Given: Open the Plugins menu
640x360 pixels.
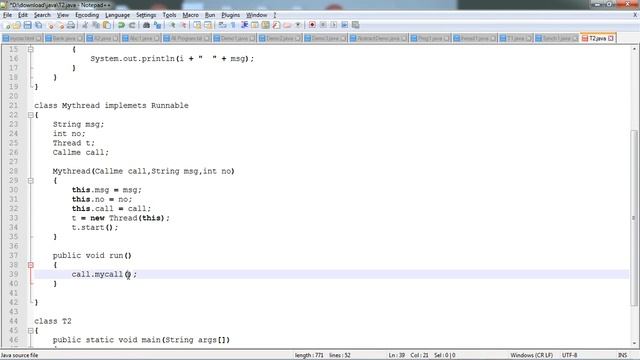Looking at the screenshot, I should point(231,15).
